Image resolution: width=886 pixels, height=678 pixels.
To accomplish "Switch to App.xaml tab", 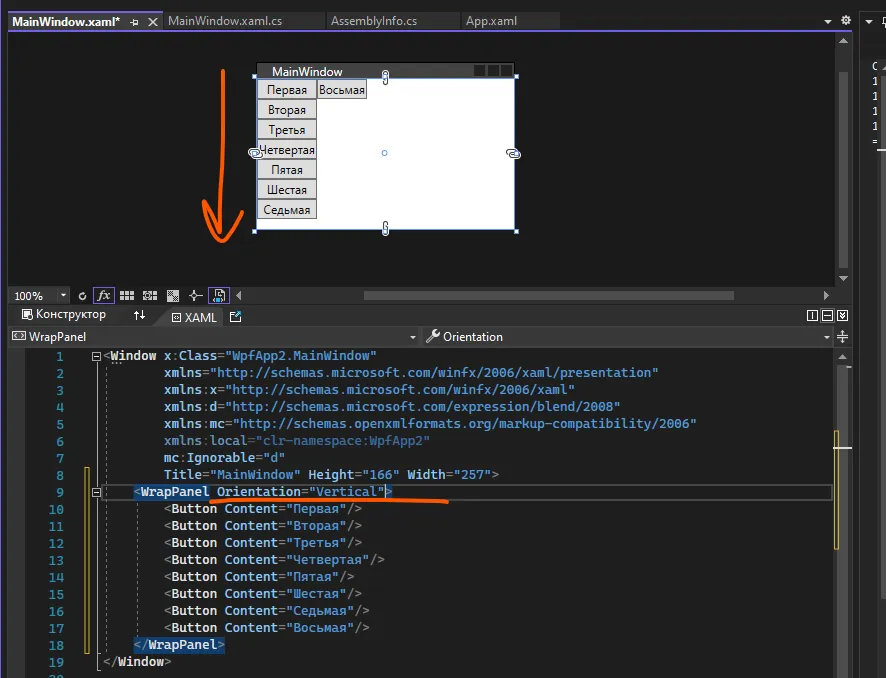I will click(491, 21).
